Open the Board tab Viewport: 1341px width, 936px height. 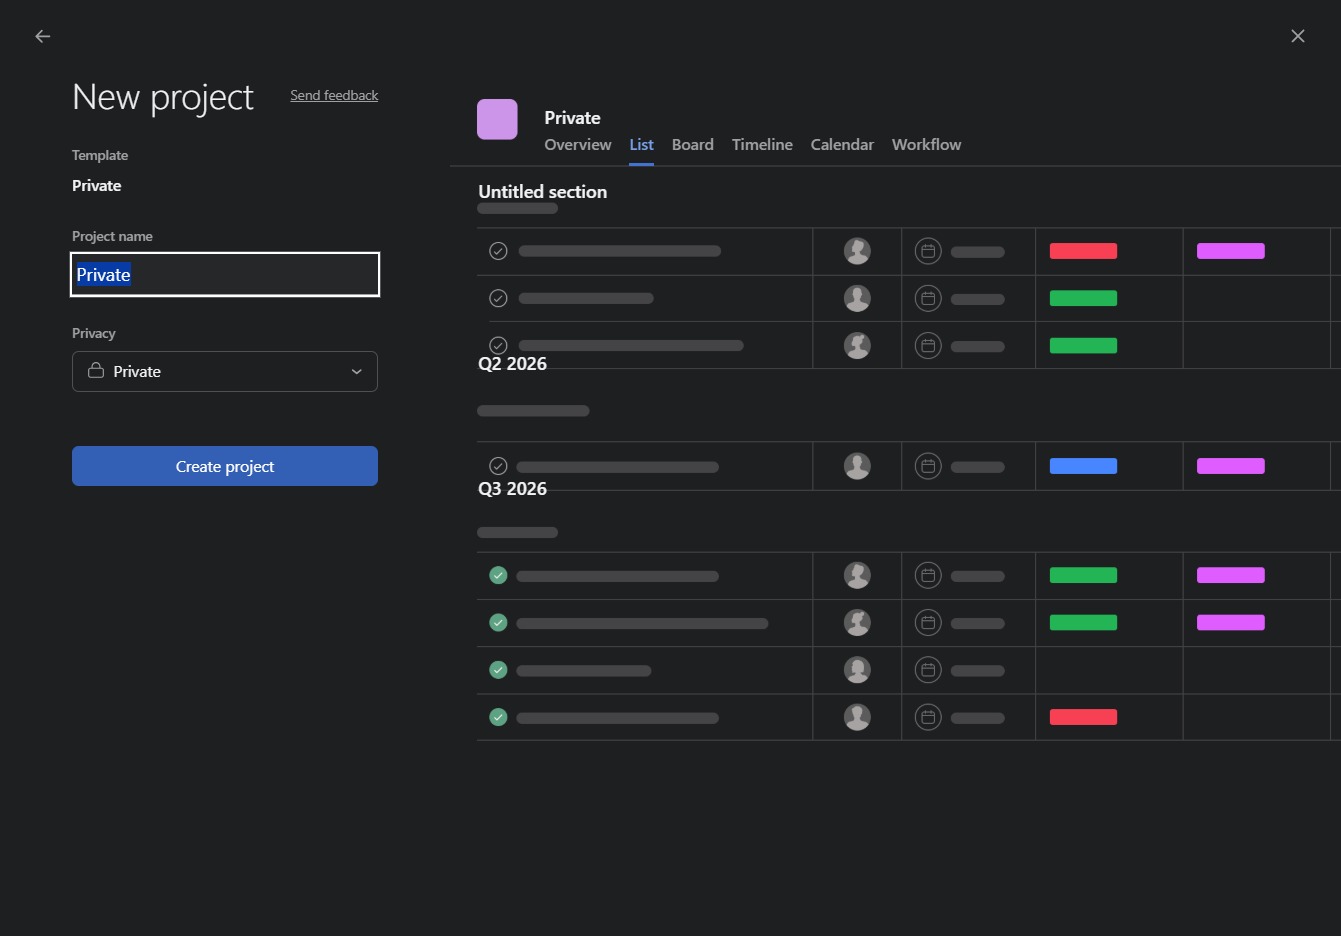pos(693,145)
